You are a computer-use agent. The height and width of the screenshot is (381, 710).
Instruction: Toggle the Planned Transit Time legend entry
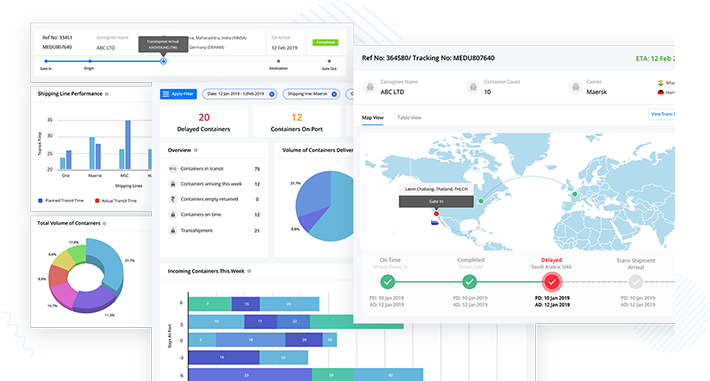61,201
